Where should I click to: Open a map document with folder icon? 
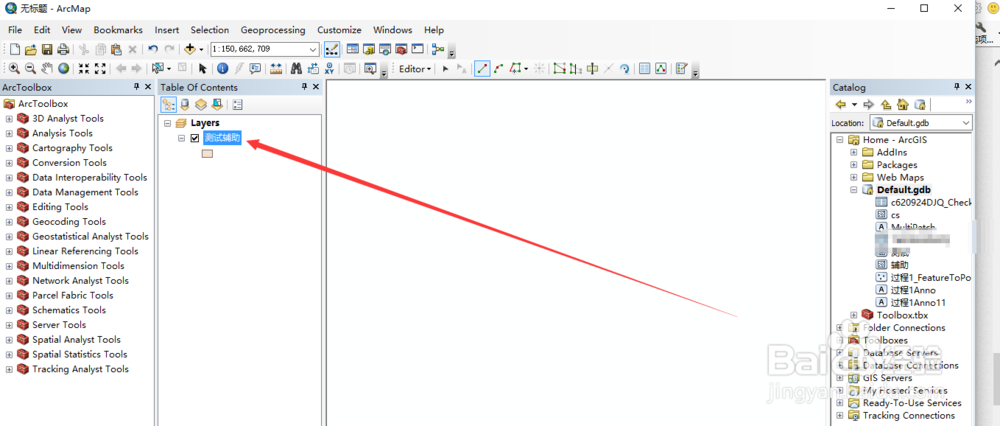point(31,50)
